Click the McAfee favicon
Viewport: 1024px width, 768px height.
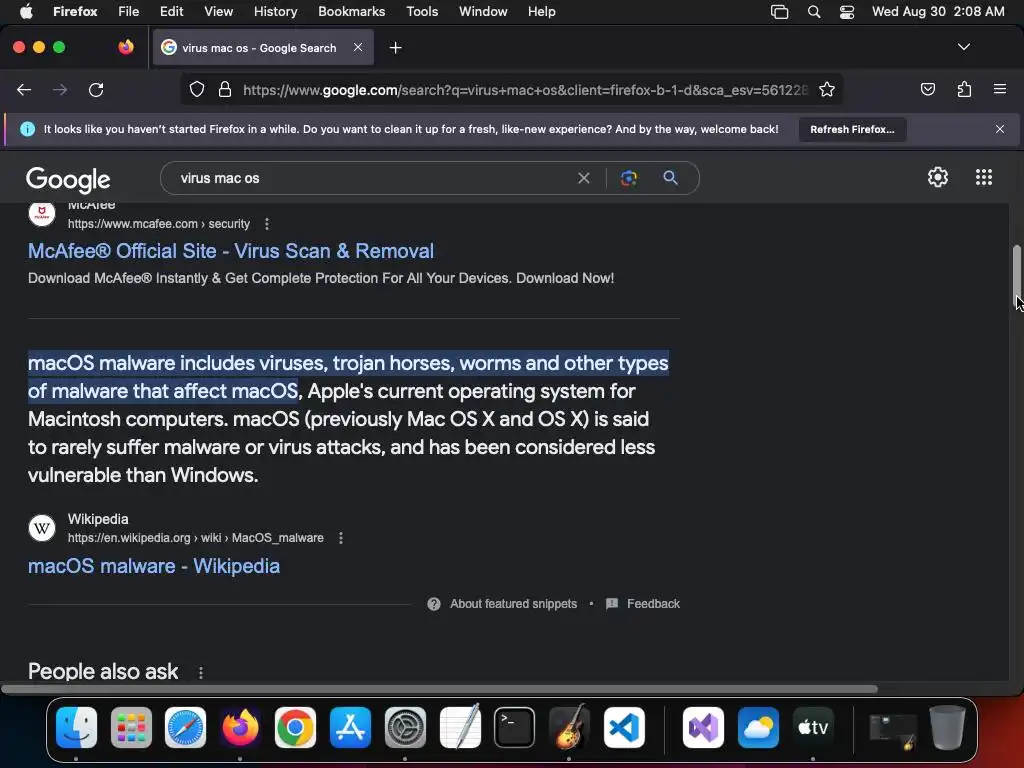[x=42, y=214]
